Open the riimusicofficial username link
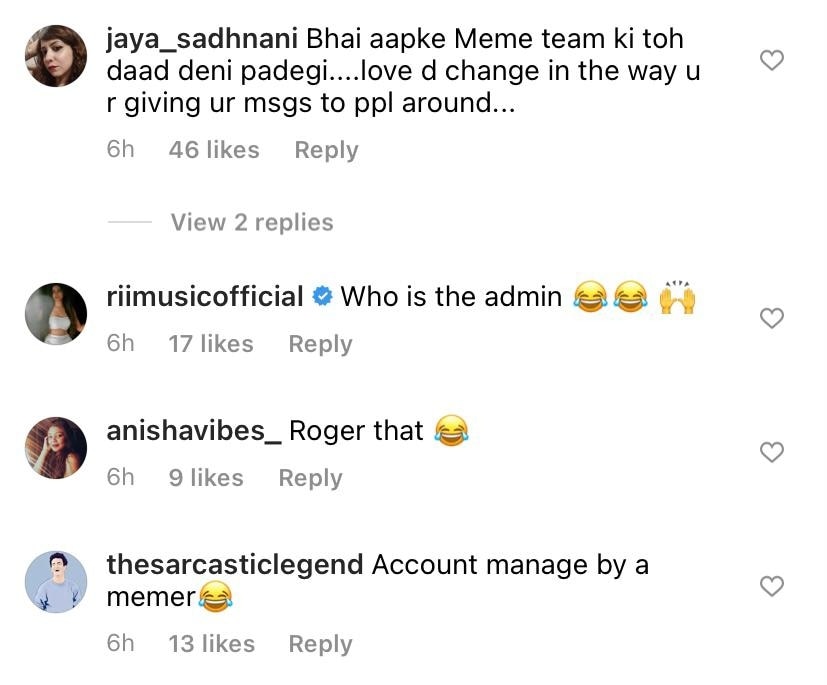The width and height of the screenshot is (827, 685). 205,297
